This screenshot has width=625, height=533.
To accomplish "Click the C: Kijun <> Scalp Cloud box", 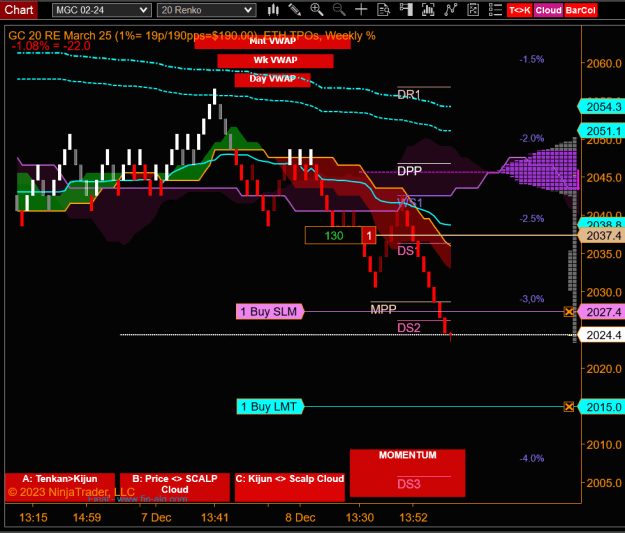I will coord(290,487).
